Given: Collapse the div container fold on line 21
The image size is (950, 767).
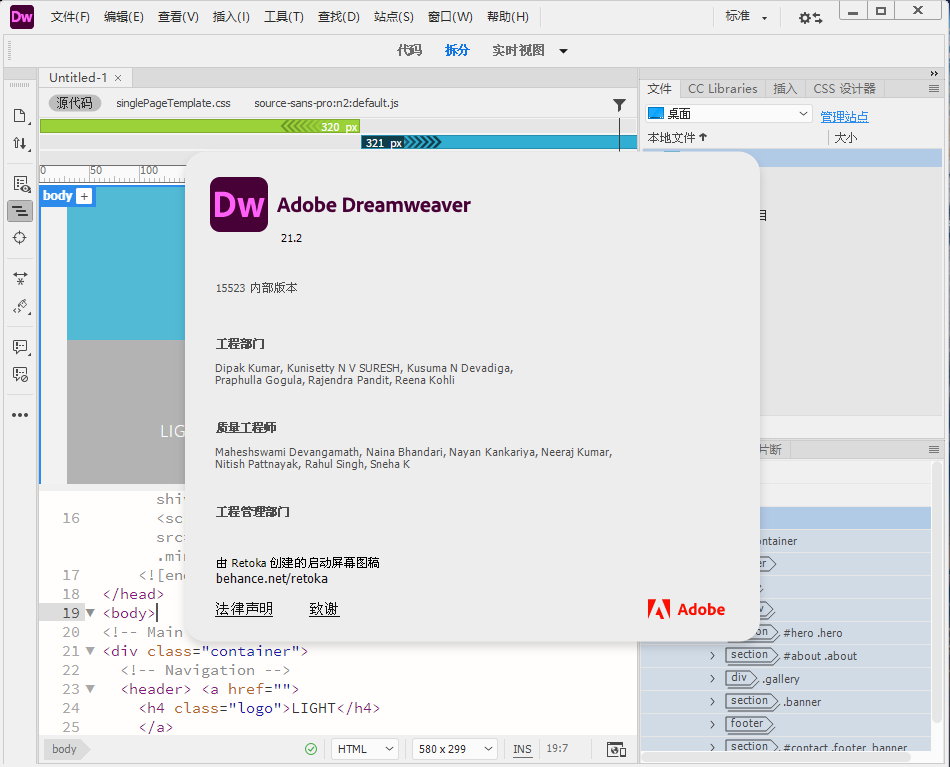Looking at the screenshot, I should 90,651.
